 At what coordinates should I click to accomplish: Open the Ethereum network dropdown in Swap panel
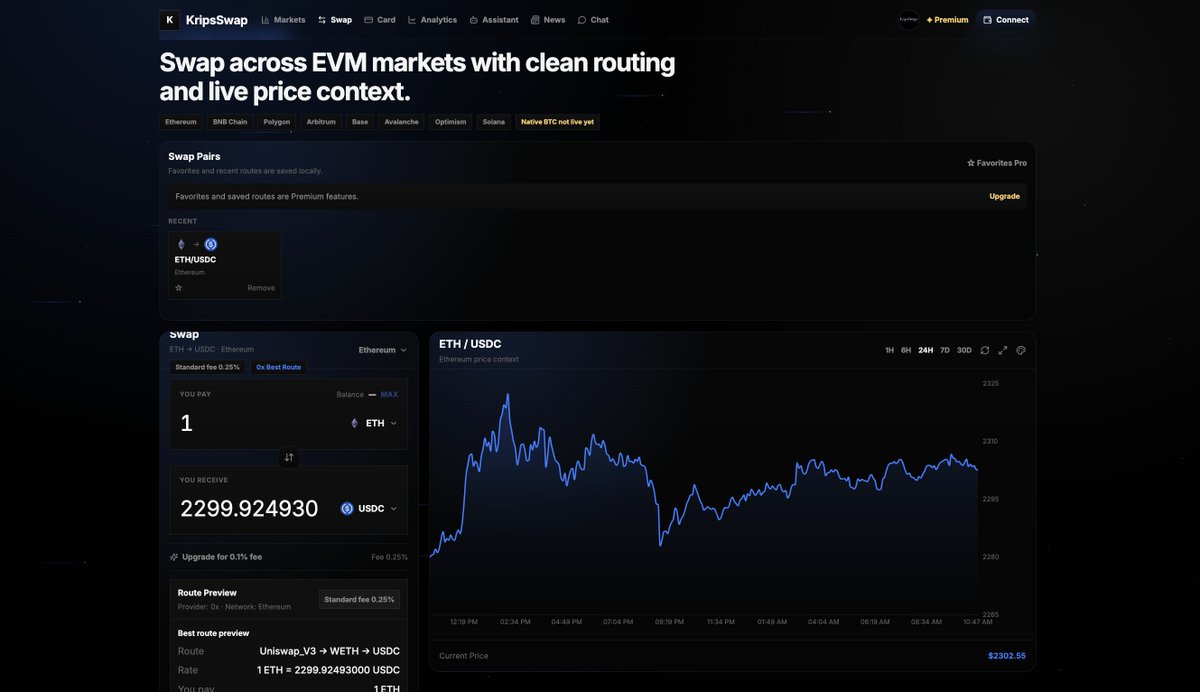[383, 350]
